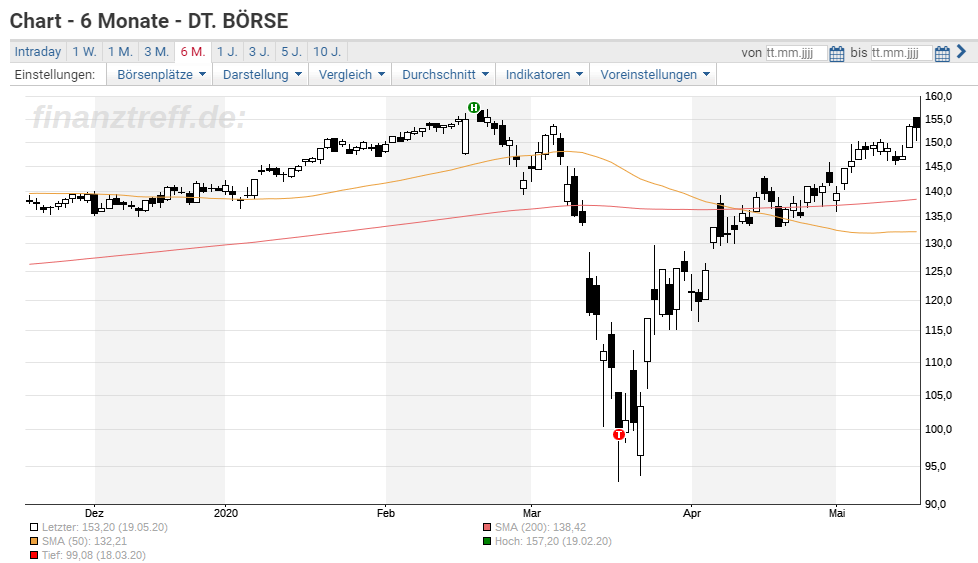Select the 1 M. time range tab
This screenshot has width=978, height=563.
120,52
